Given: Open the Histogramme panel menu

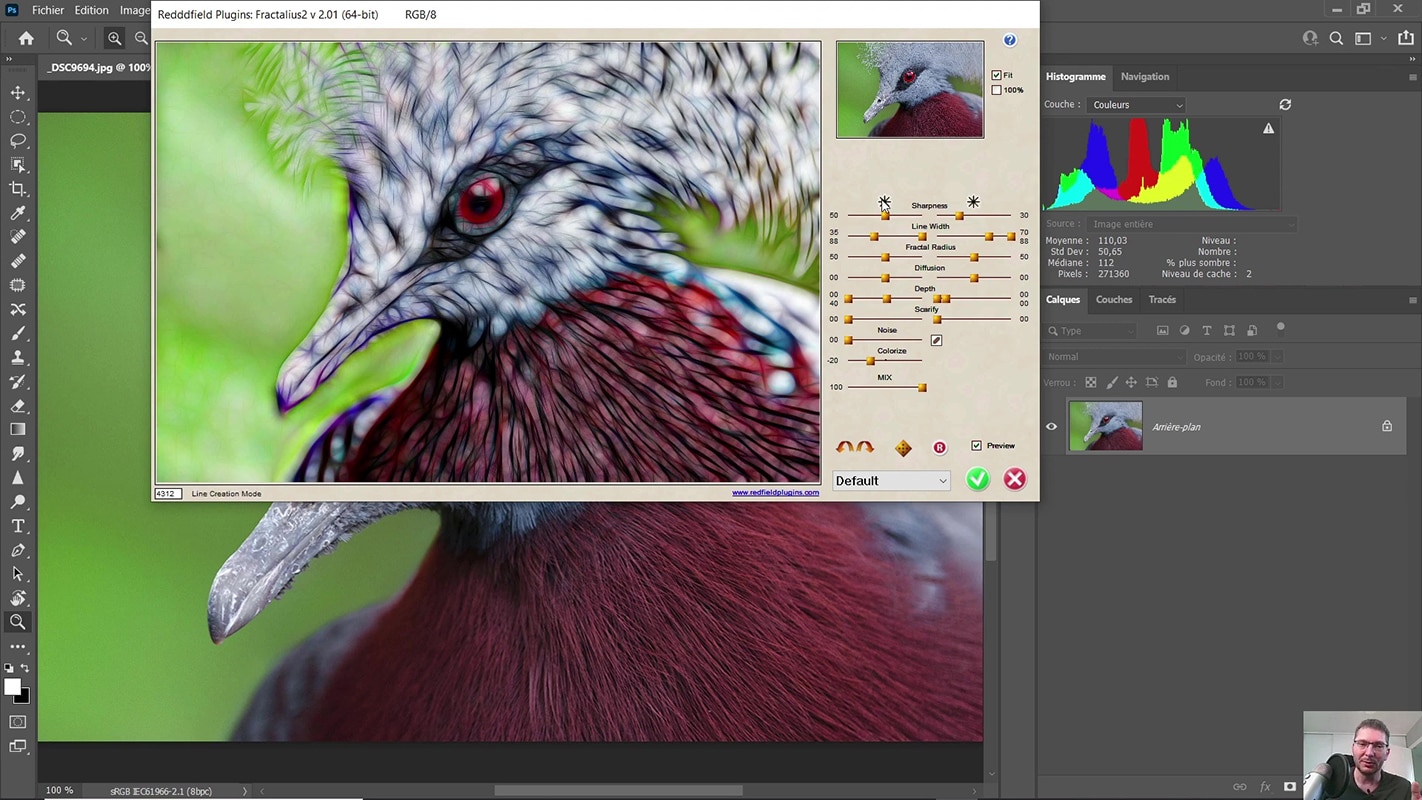Looking at the screenshot, I should (x=1412, y=76).
